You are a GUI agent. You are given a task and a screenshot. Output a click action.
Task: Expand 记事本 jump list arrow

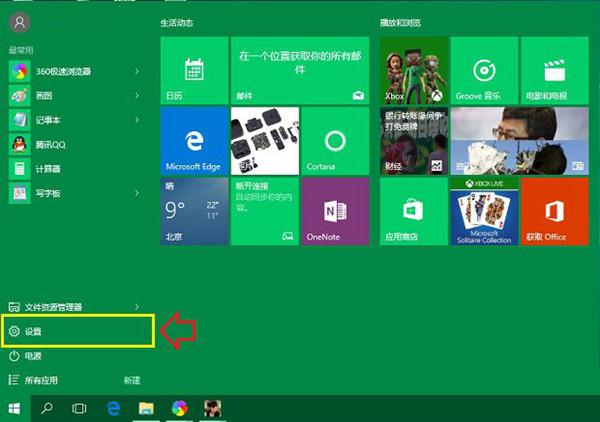(x=137, y=120)
